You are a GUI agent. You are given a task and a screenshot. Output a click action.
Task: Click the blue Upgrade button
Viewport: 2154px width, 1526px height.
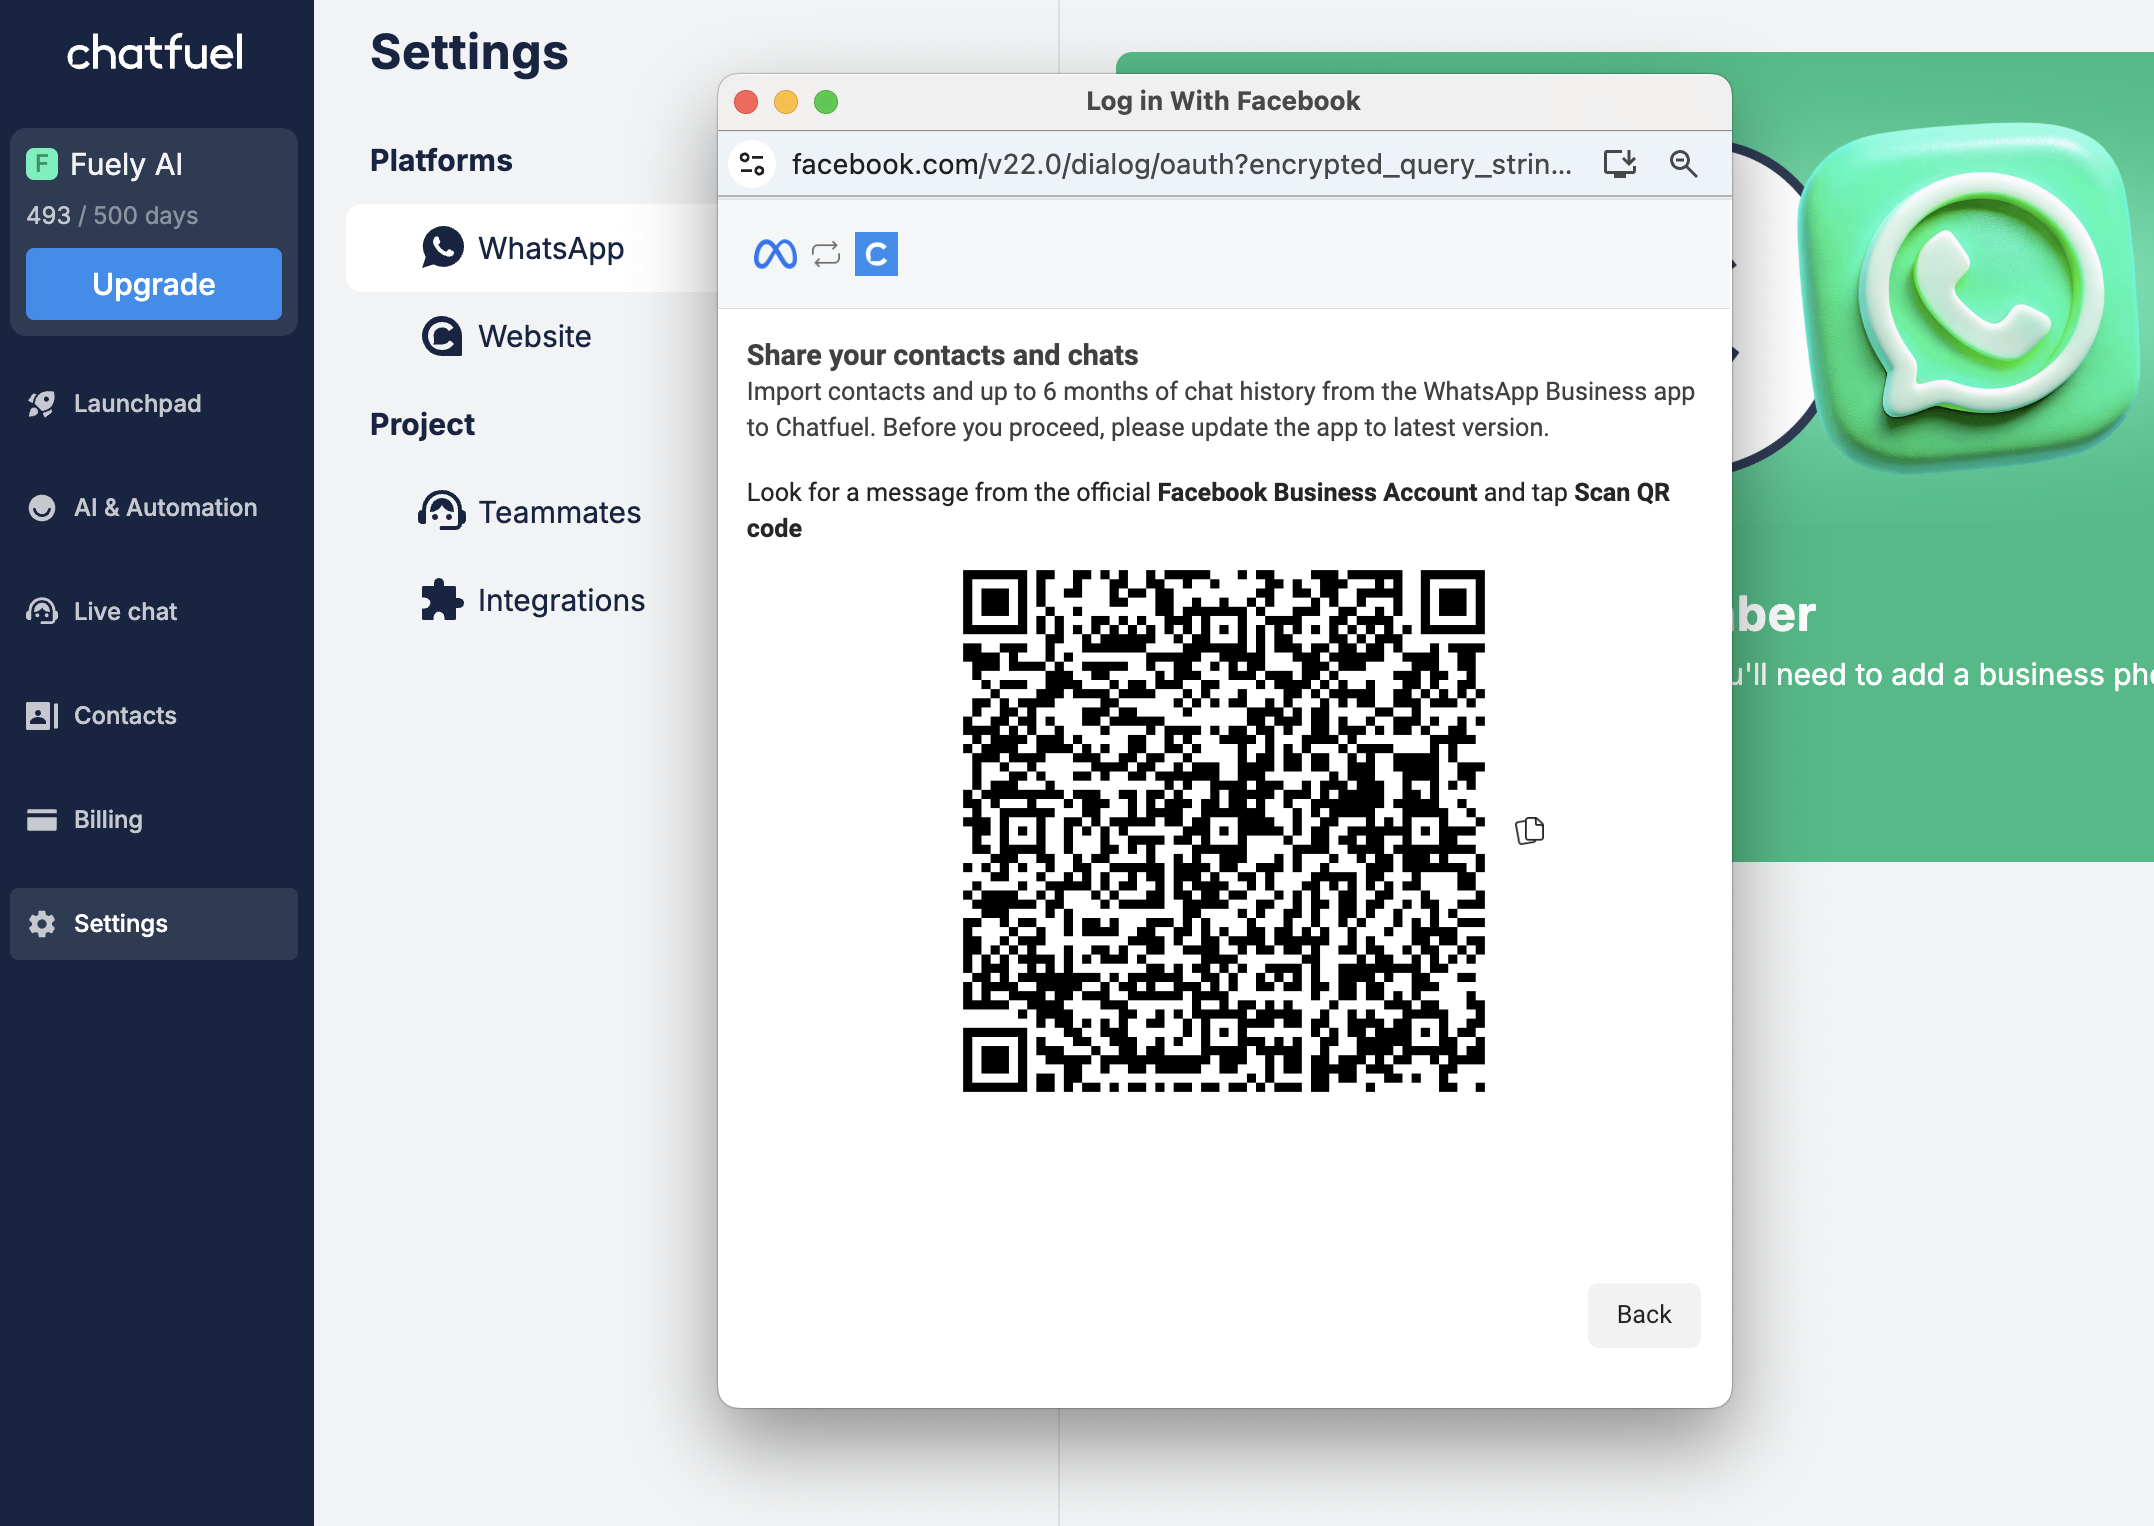point(154,284)
